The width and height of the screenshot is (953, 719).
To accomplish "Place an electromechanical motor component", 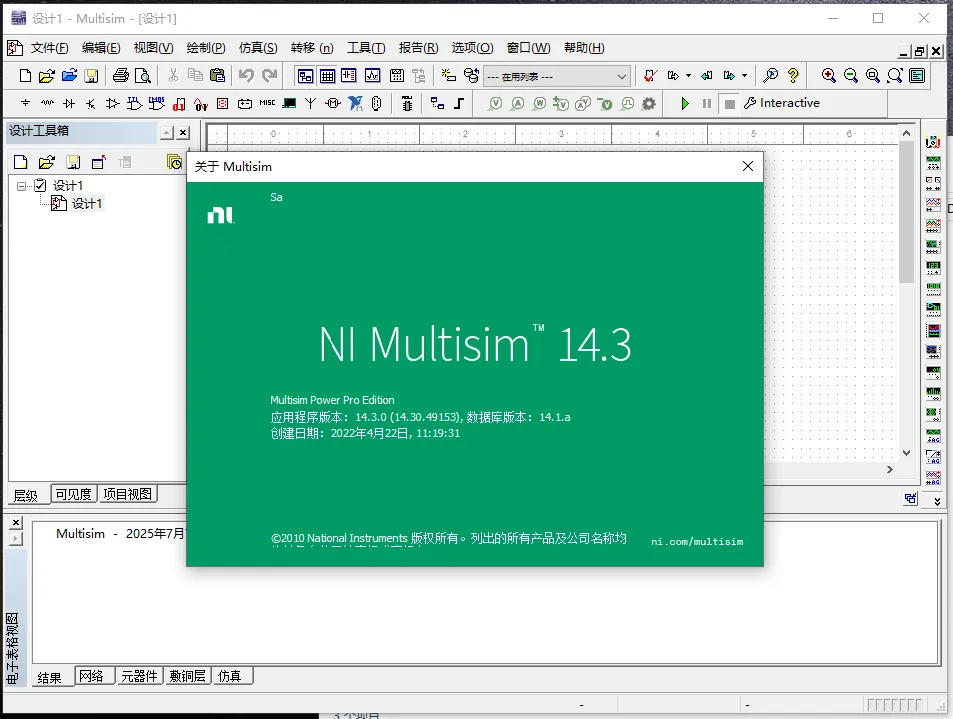I will pos(333,103).
